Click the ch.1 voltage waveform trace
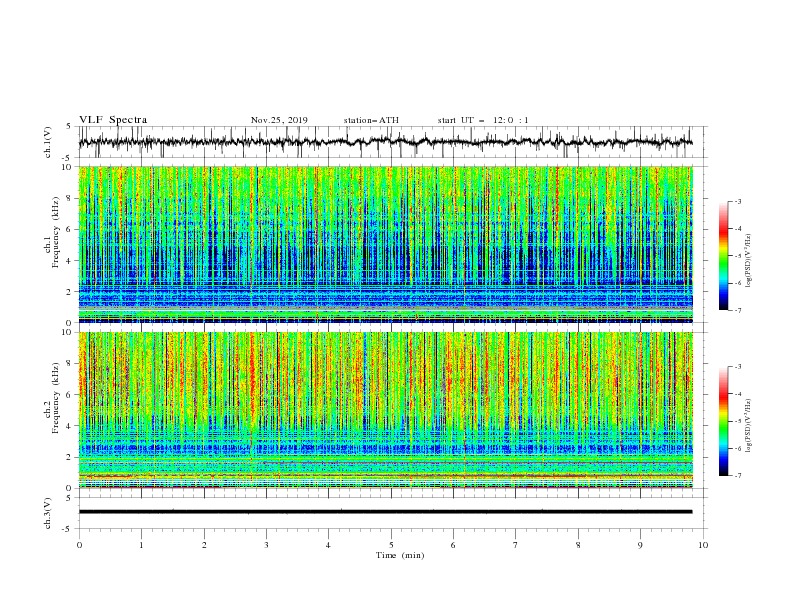Screen dimensions: 792x612 (x=386, y=142)
